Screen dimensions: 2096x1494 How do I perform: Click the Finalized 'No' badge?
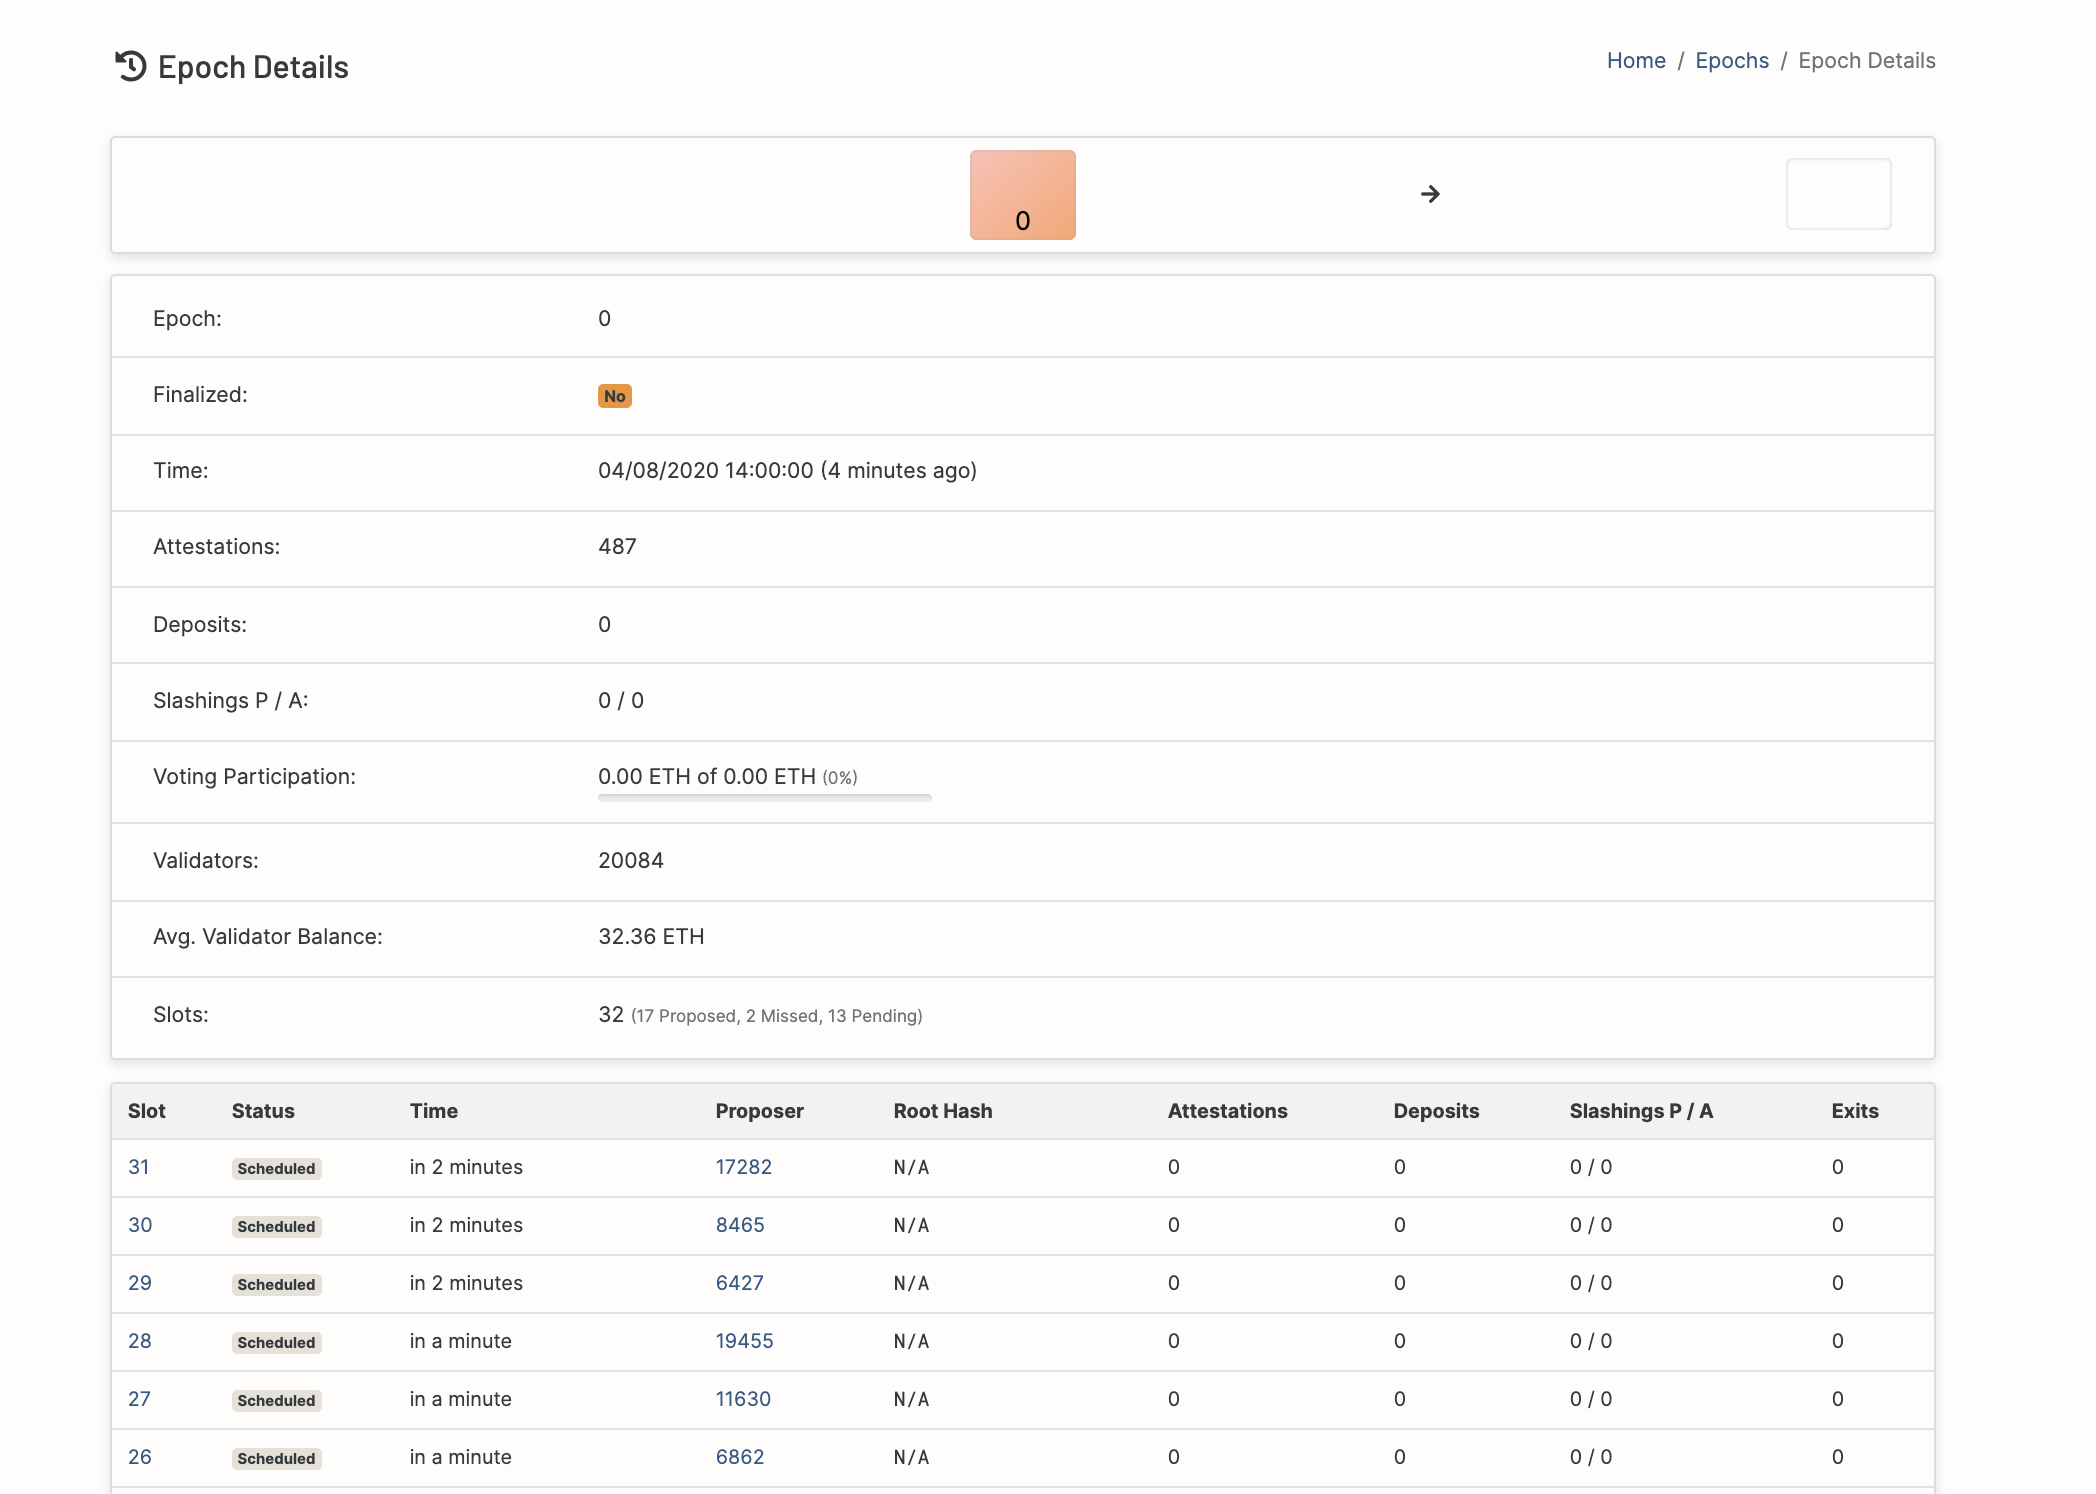click(x=614, y=396)
